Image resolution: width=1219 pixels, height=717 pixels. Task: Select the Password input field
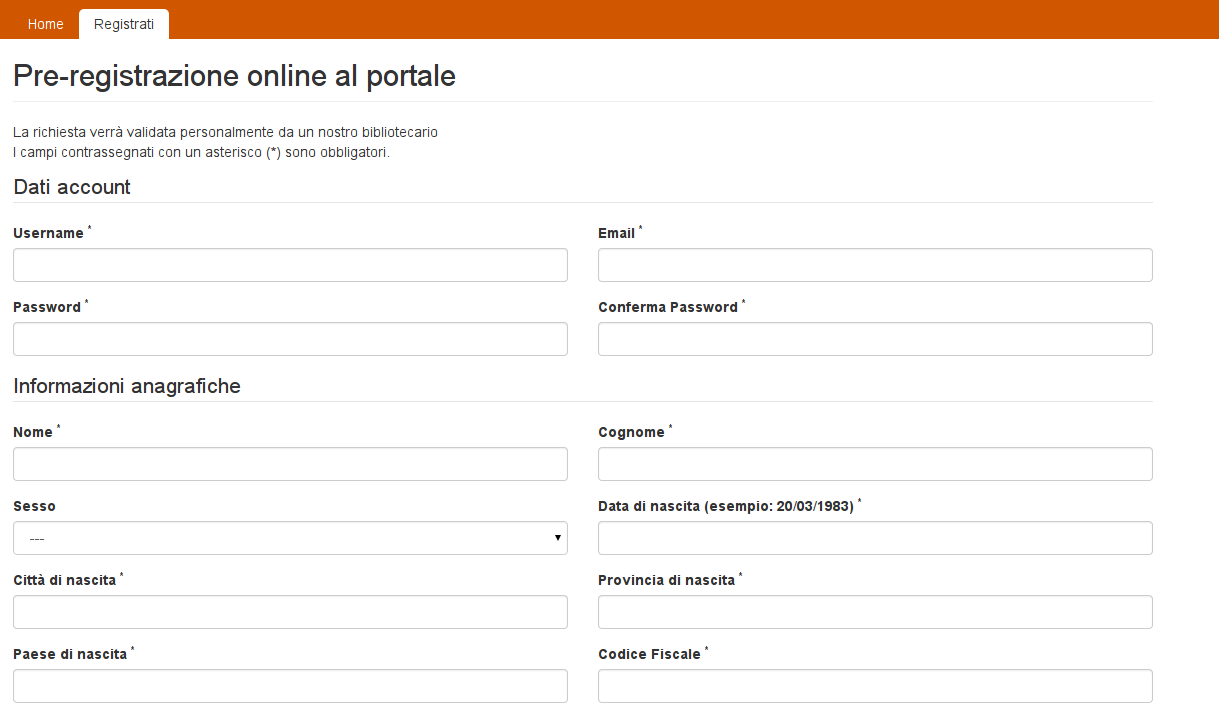(290, 338)
